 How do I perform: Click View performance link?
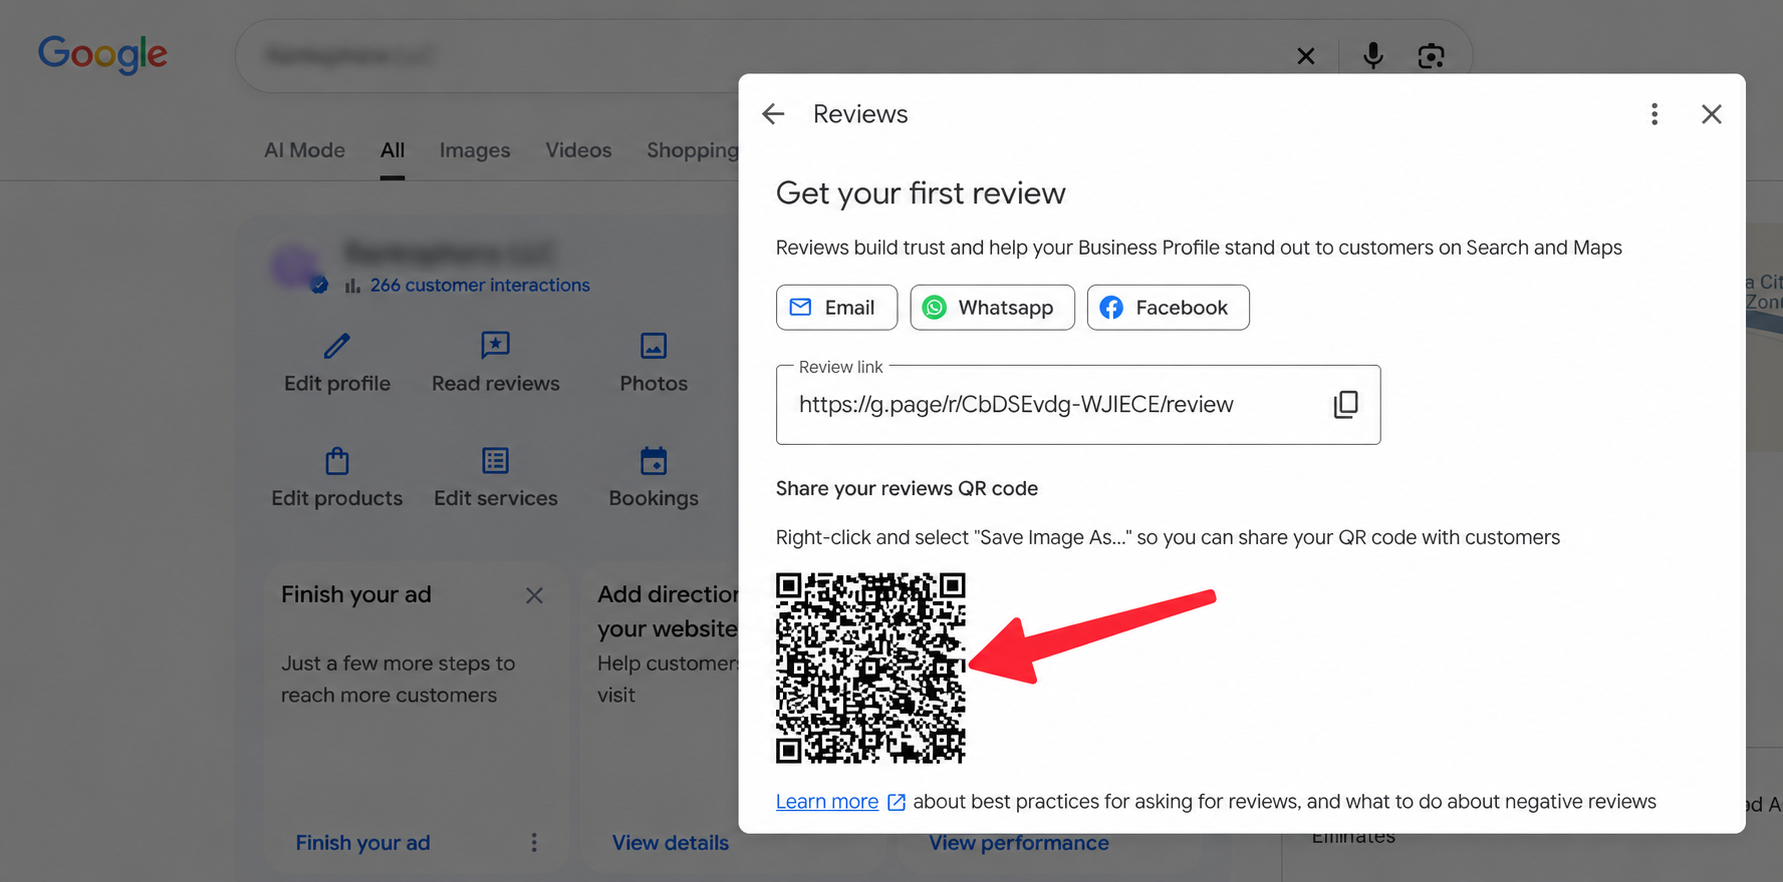(x=1019, y=843)
